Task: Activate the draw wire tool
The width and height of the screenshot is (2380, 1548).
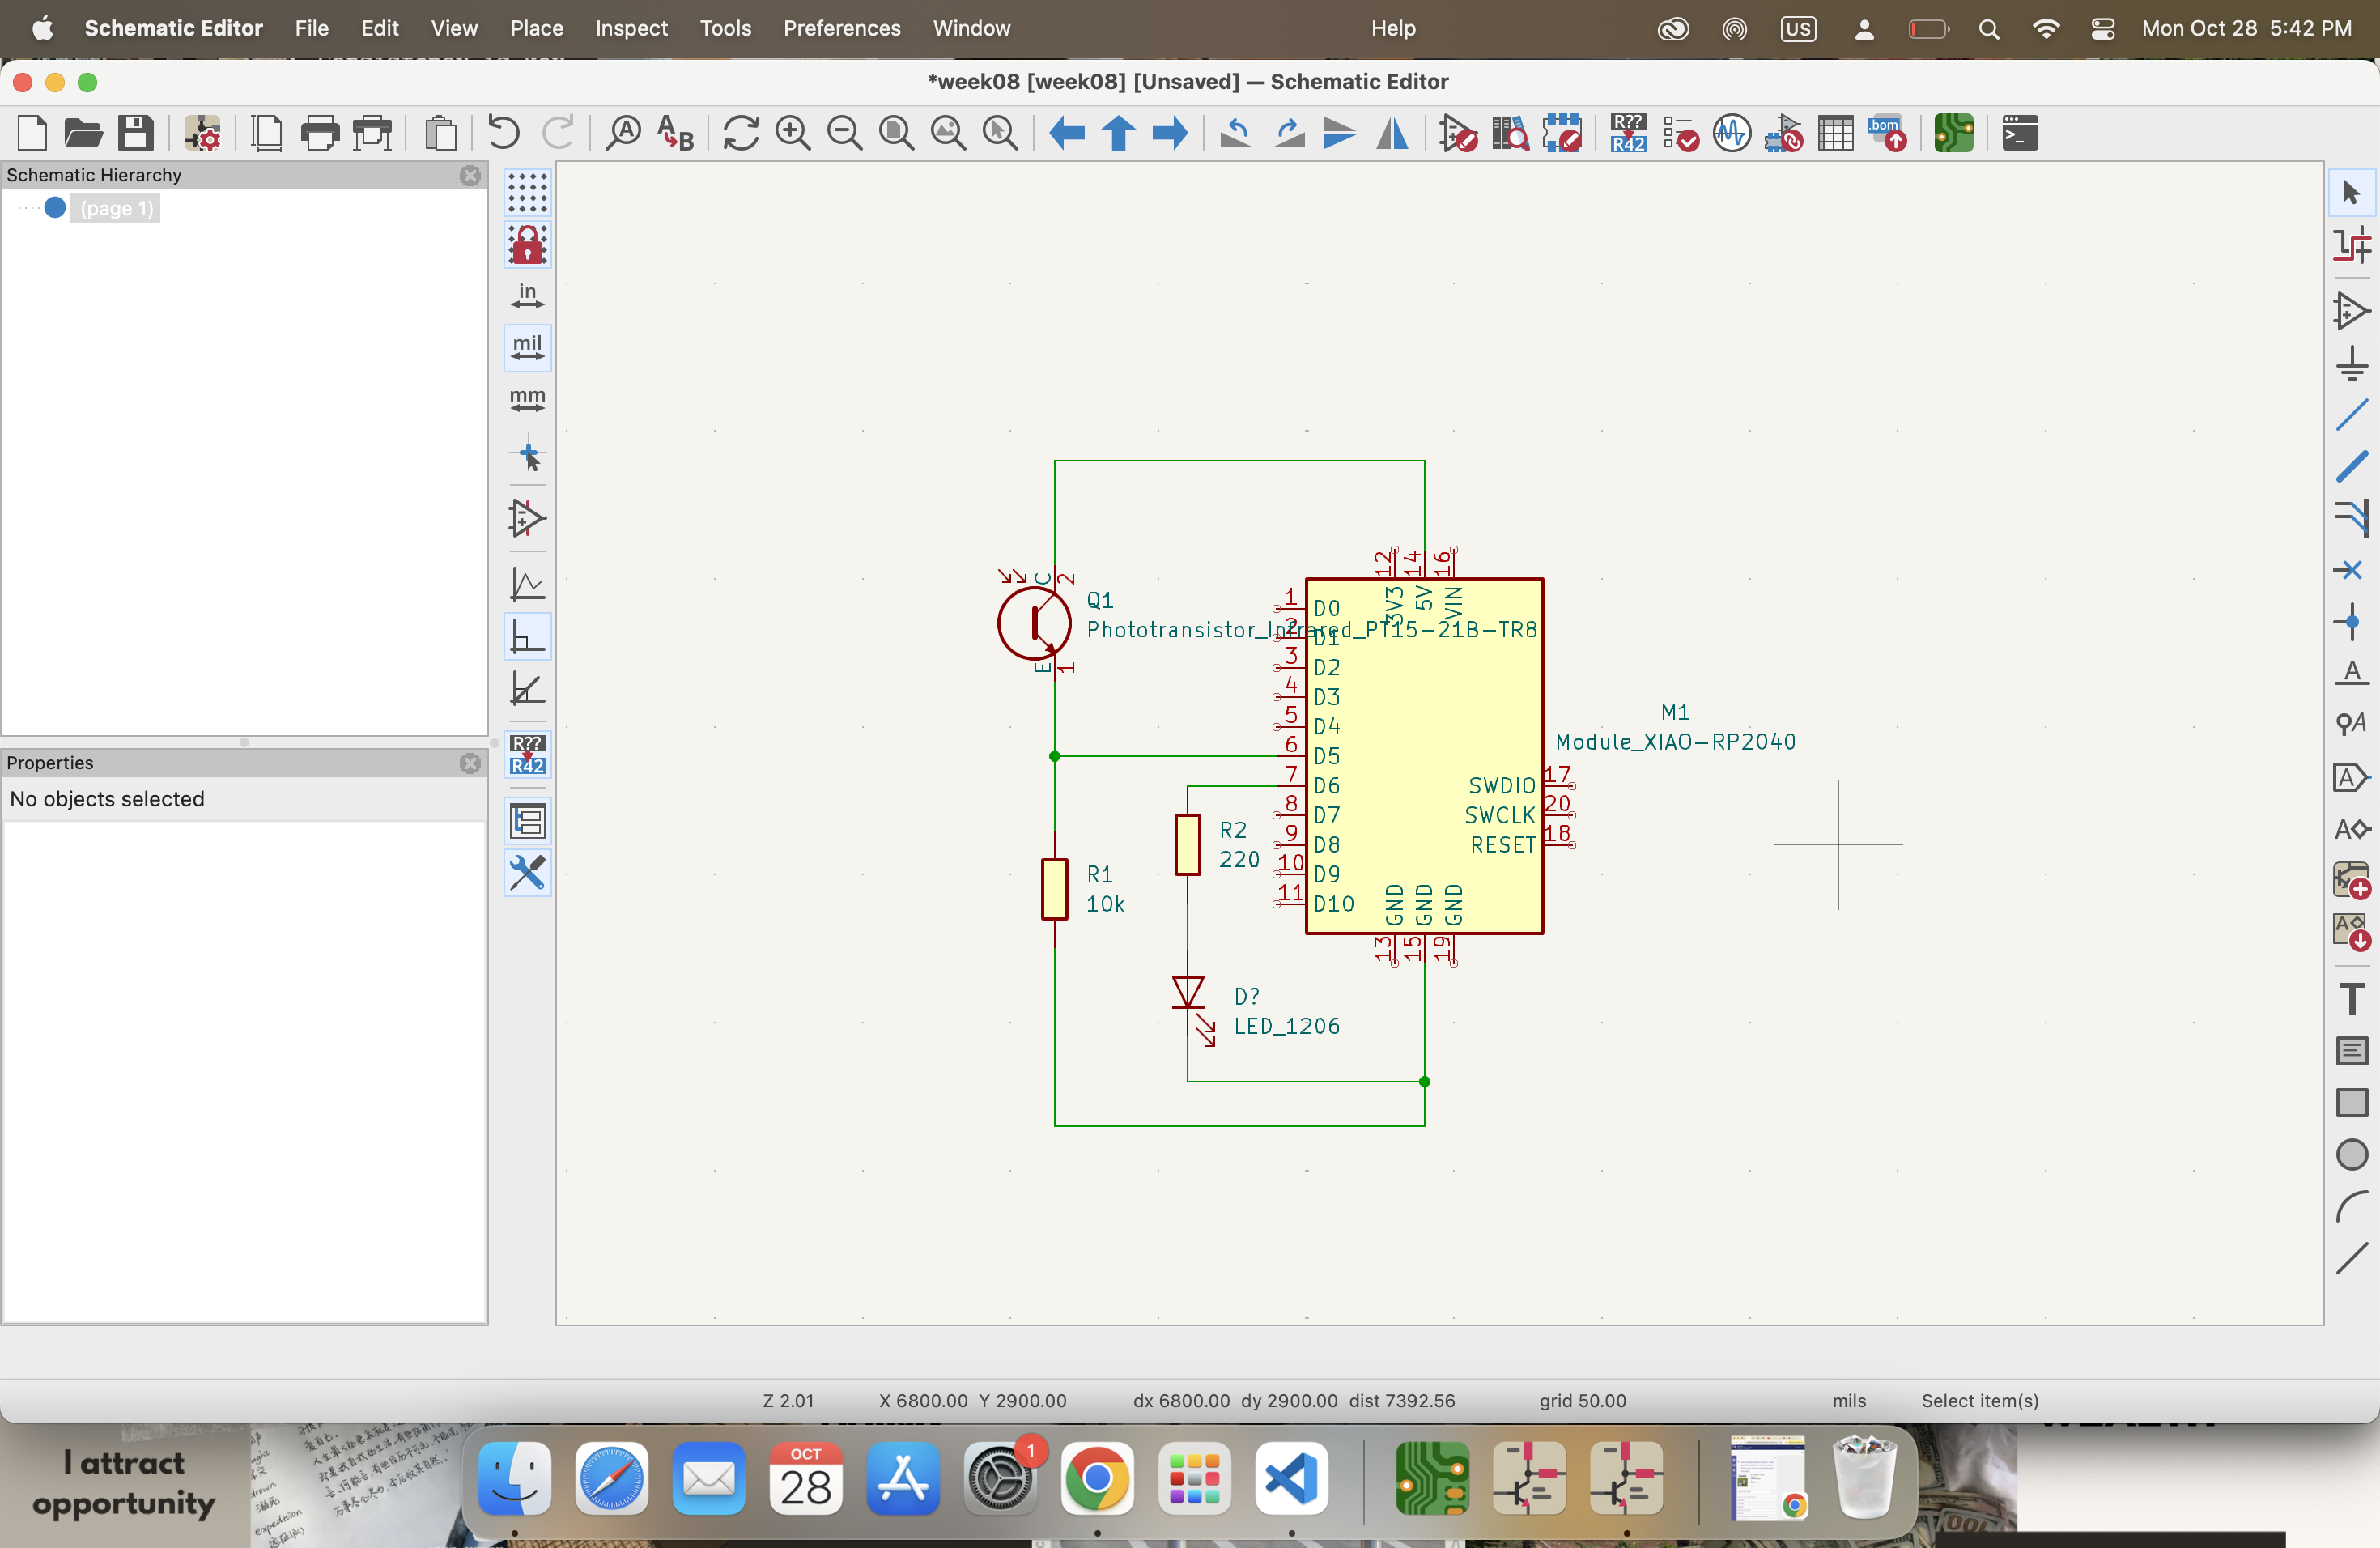Action: click(x=2352, y=414)
